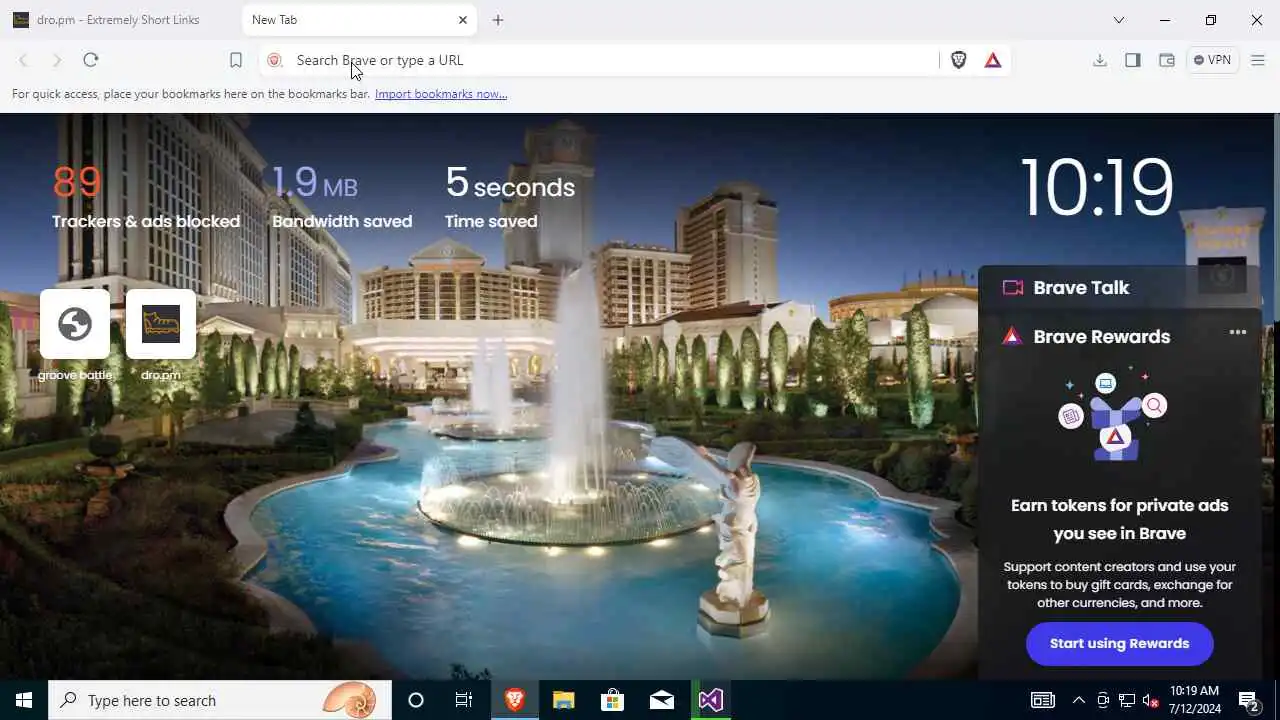Open the groove battle top site tile

[75, 324]
